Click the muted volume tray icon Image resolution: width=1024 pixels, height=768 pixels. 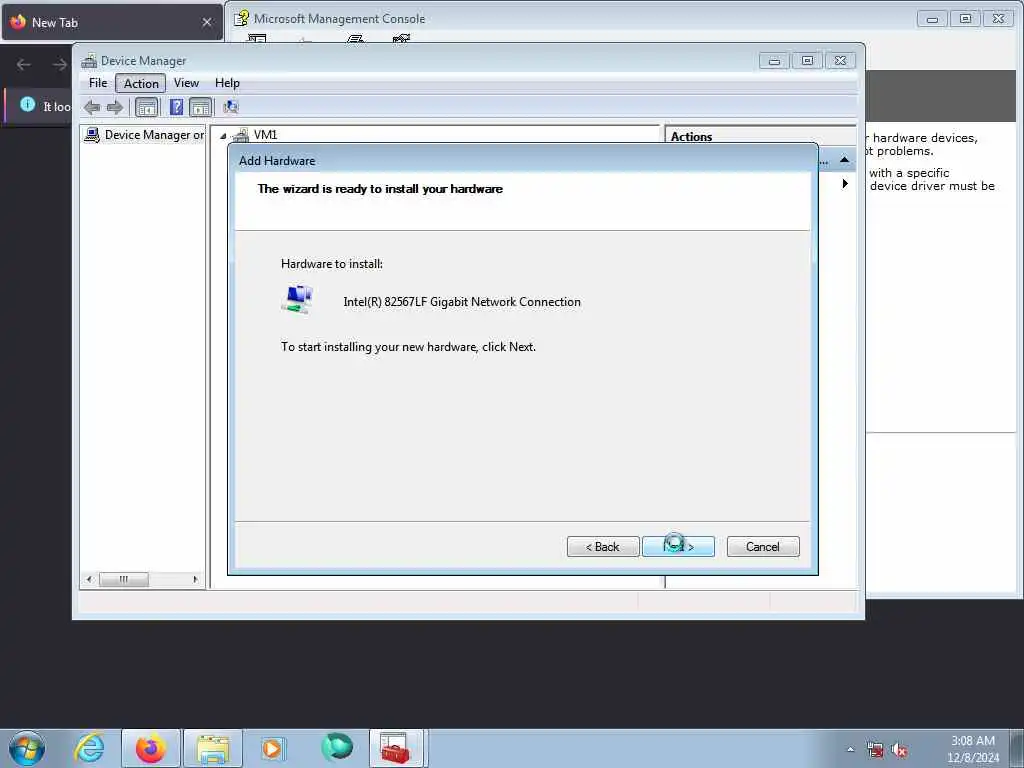click(899, 750)
